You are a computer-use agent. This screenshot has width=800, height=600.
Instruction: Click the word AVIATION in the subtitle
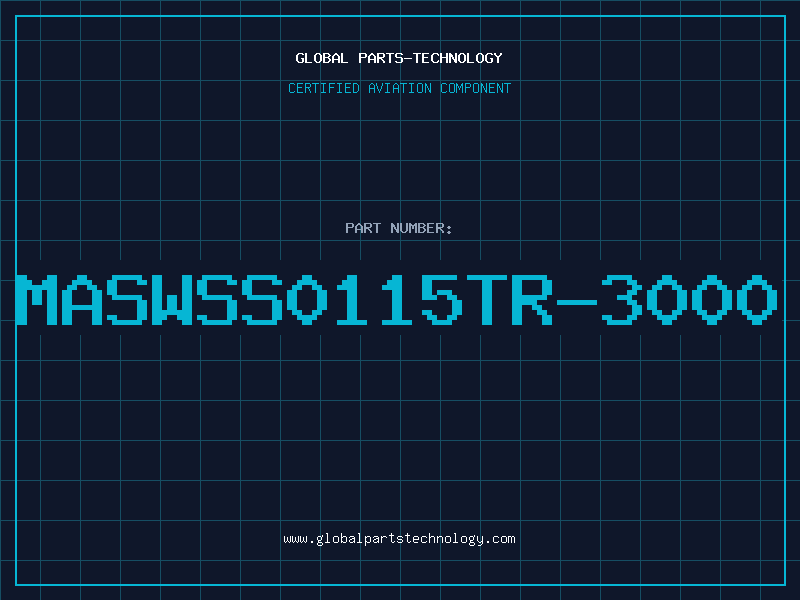pos(400,88)
